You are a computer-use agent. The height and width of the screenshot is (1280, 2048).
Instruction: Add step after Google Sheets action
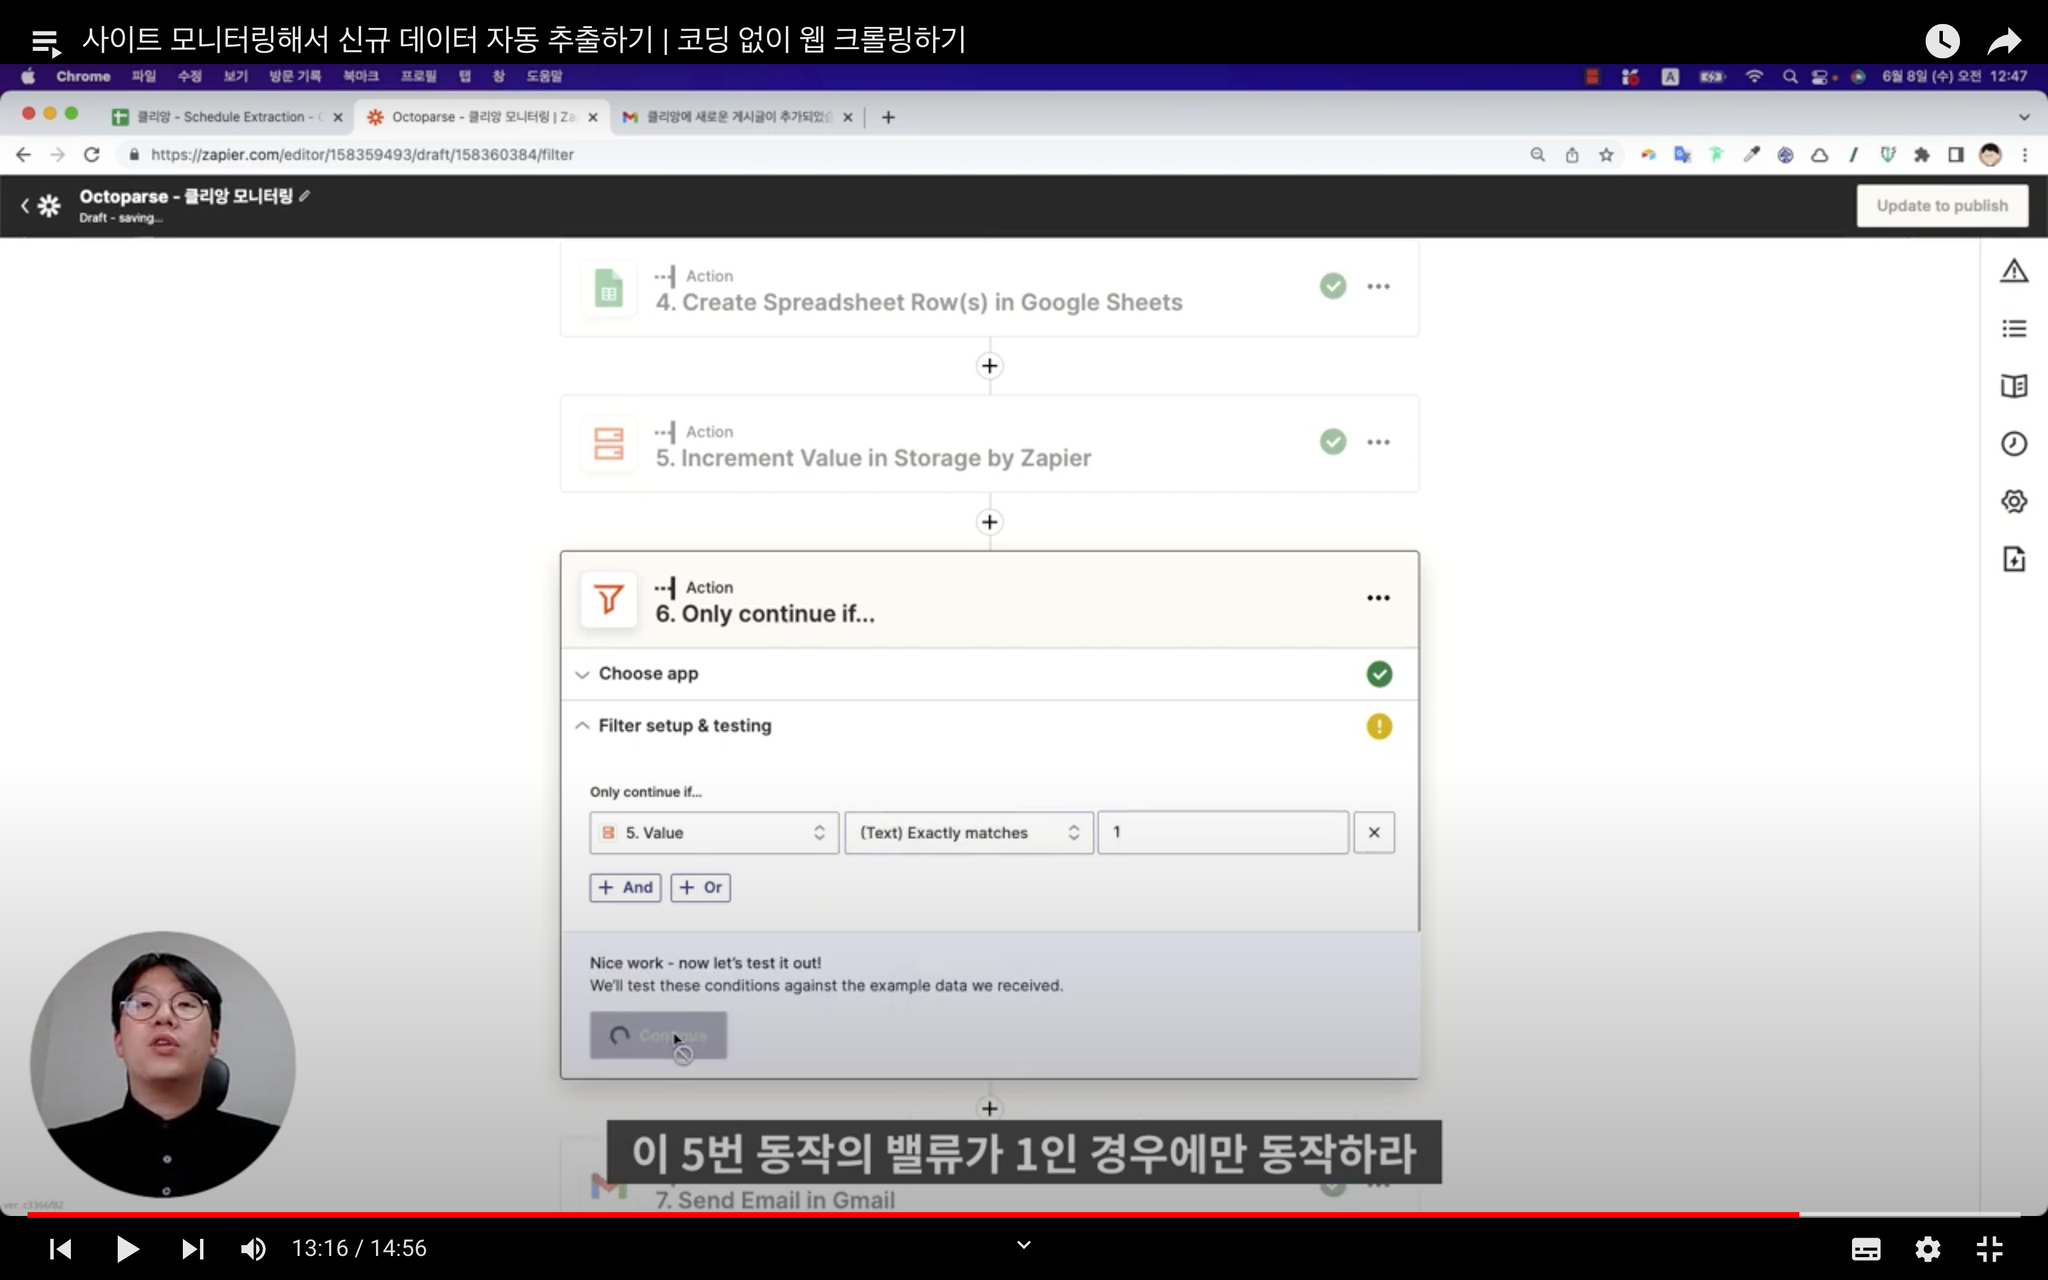[x=989, y=366]
